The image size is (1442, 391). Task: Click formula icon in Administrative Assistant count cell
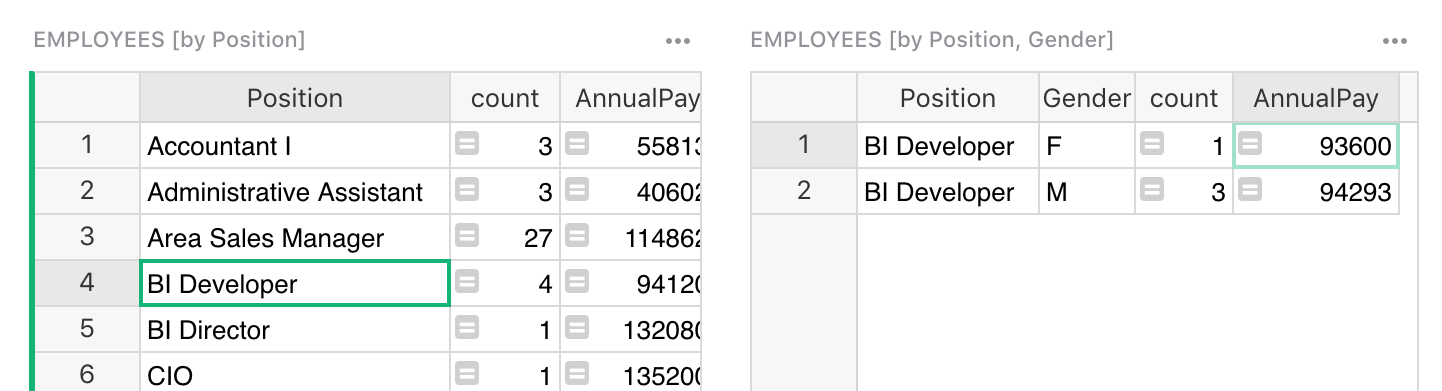[467, 191]
